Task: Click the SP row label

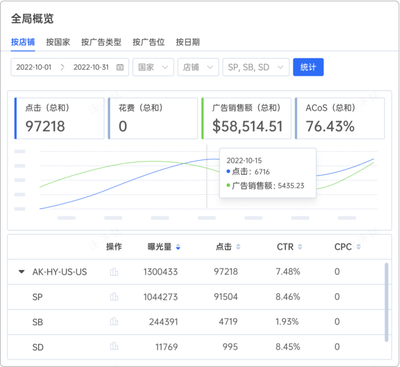Action: coord(37,297)
